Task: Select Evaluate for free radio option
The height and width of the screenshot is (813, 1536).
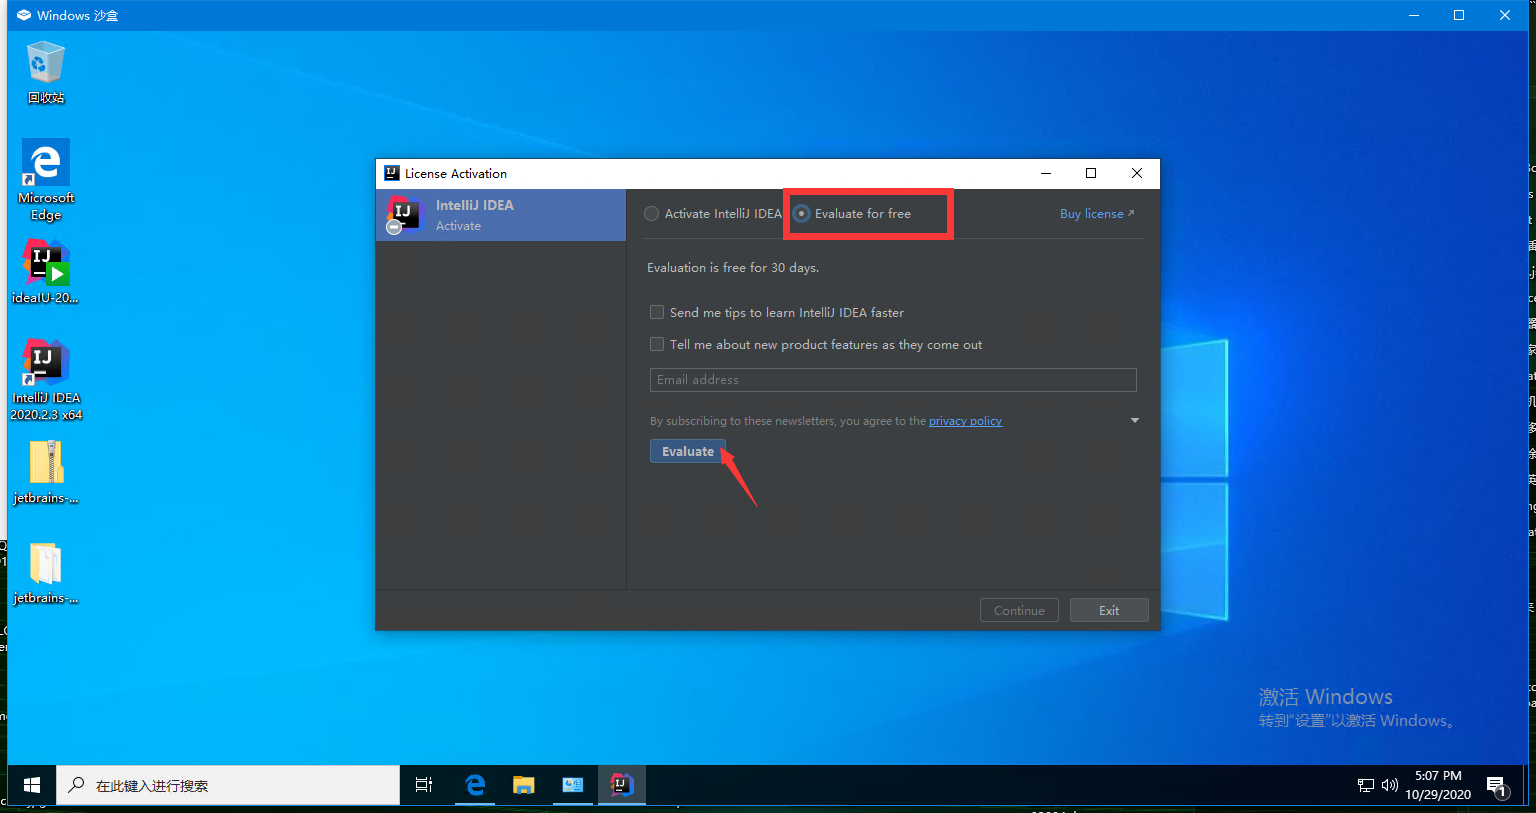Action: tap(852, 214)
